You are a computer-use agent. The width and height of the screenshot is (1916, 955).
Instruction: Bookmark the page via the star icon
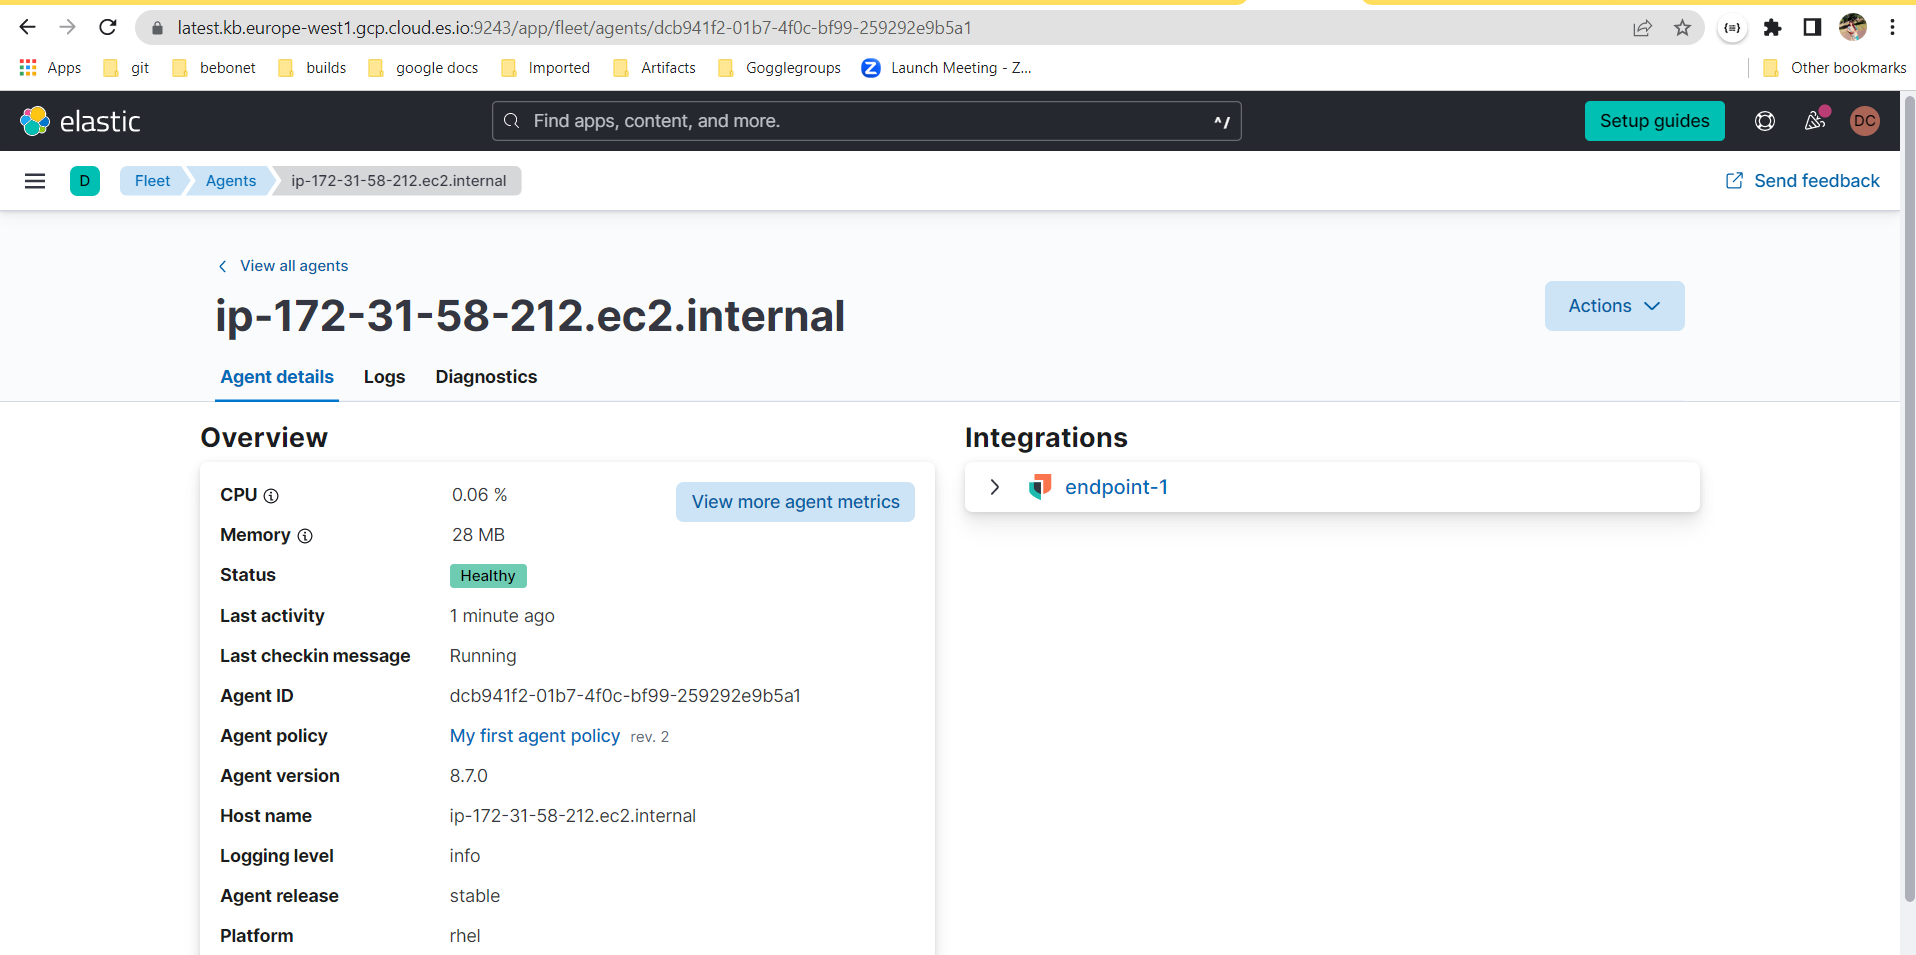click(x=1683, y=27)
